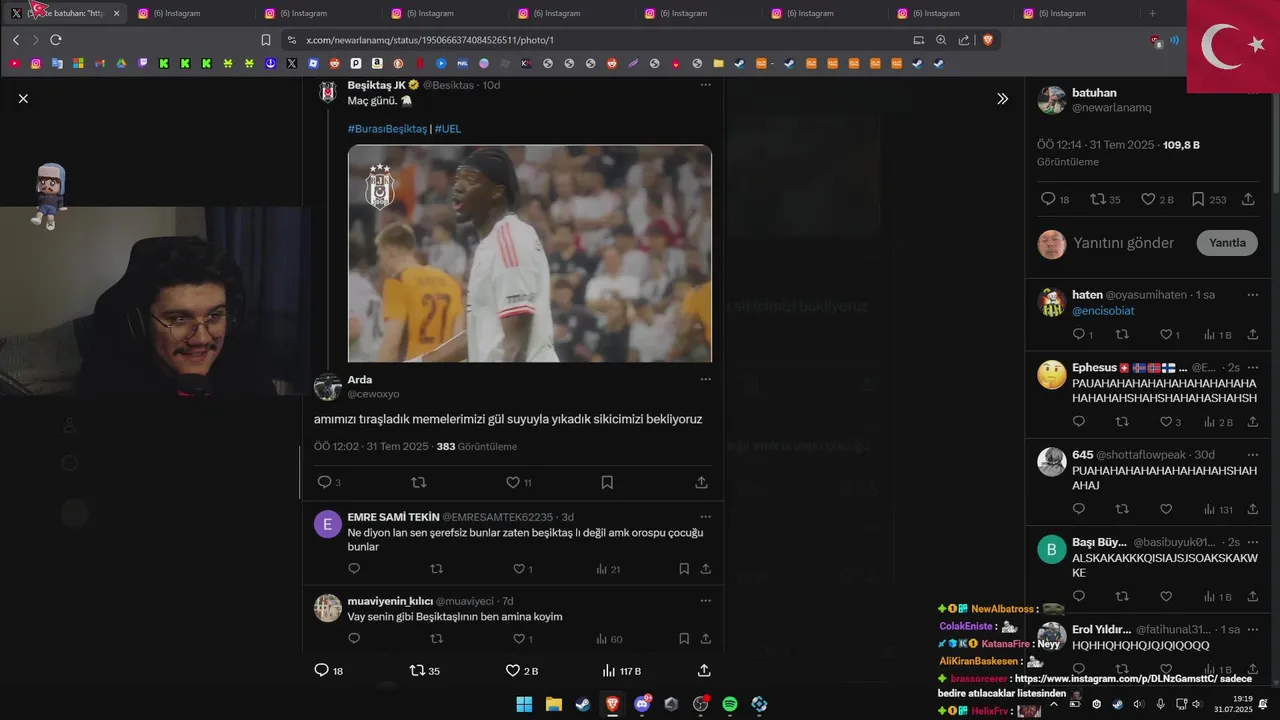The width and height of the screenshot is (1280, 720).
Task: Like the post using the bottom bar heart 2 B
Action: (x=512, y=670)
